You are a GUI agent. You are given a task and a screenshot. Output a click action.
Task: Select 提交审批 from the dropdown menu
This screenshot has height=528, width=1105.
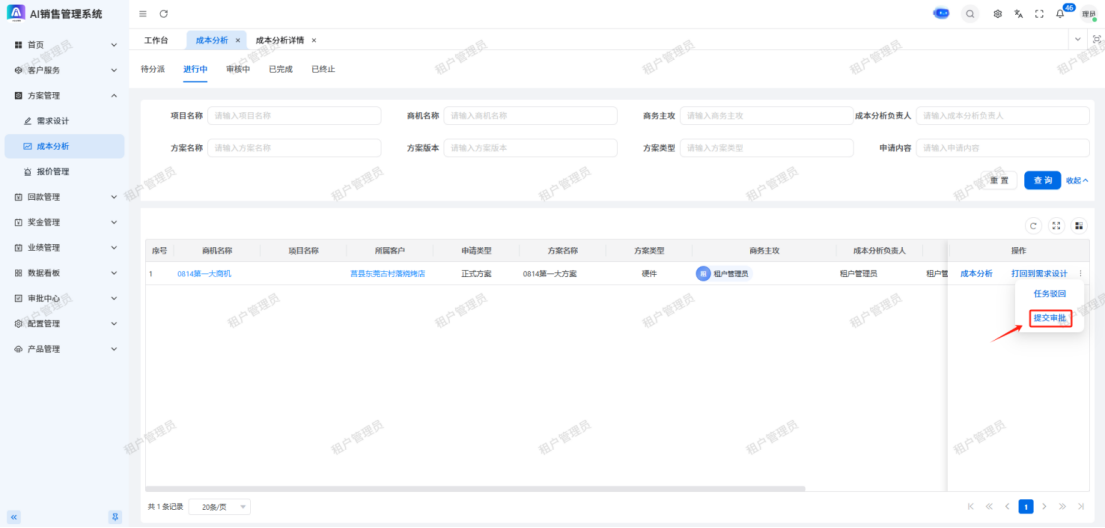click(1050, 318)
